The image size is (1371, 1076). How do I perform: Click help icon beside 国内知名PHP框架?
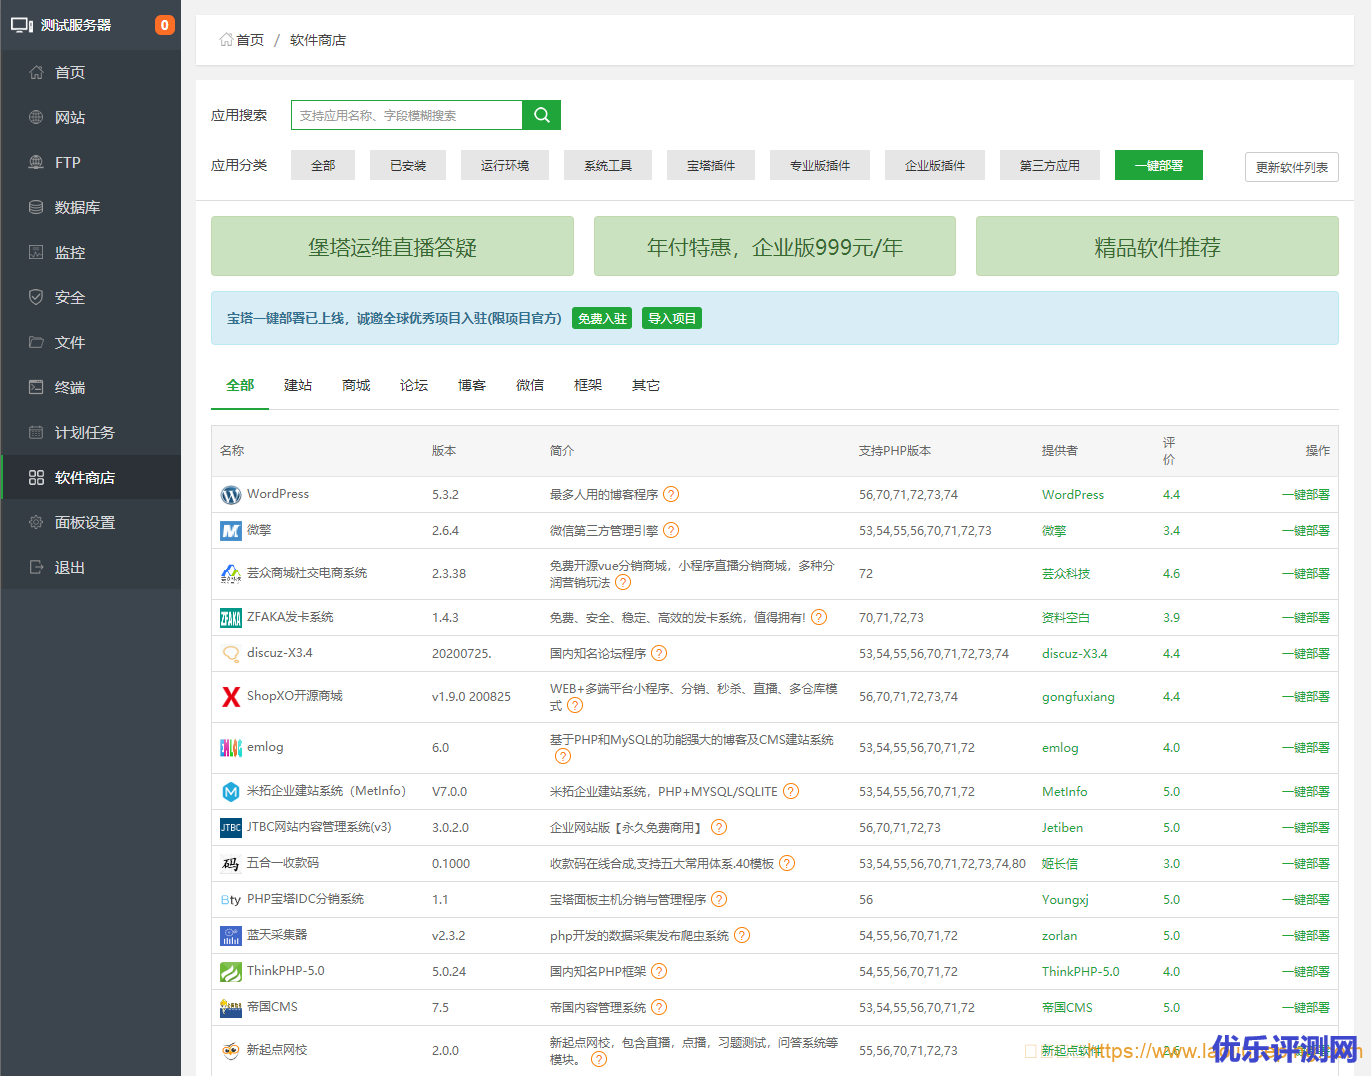click(x=659, y=971)
